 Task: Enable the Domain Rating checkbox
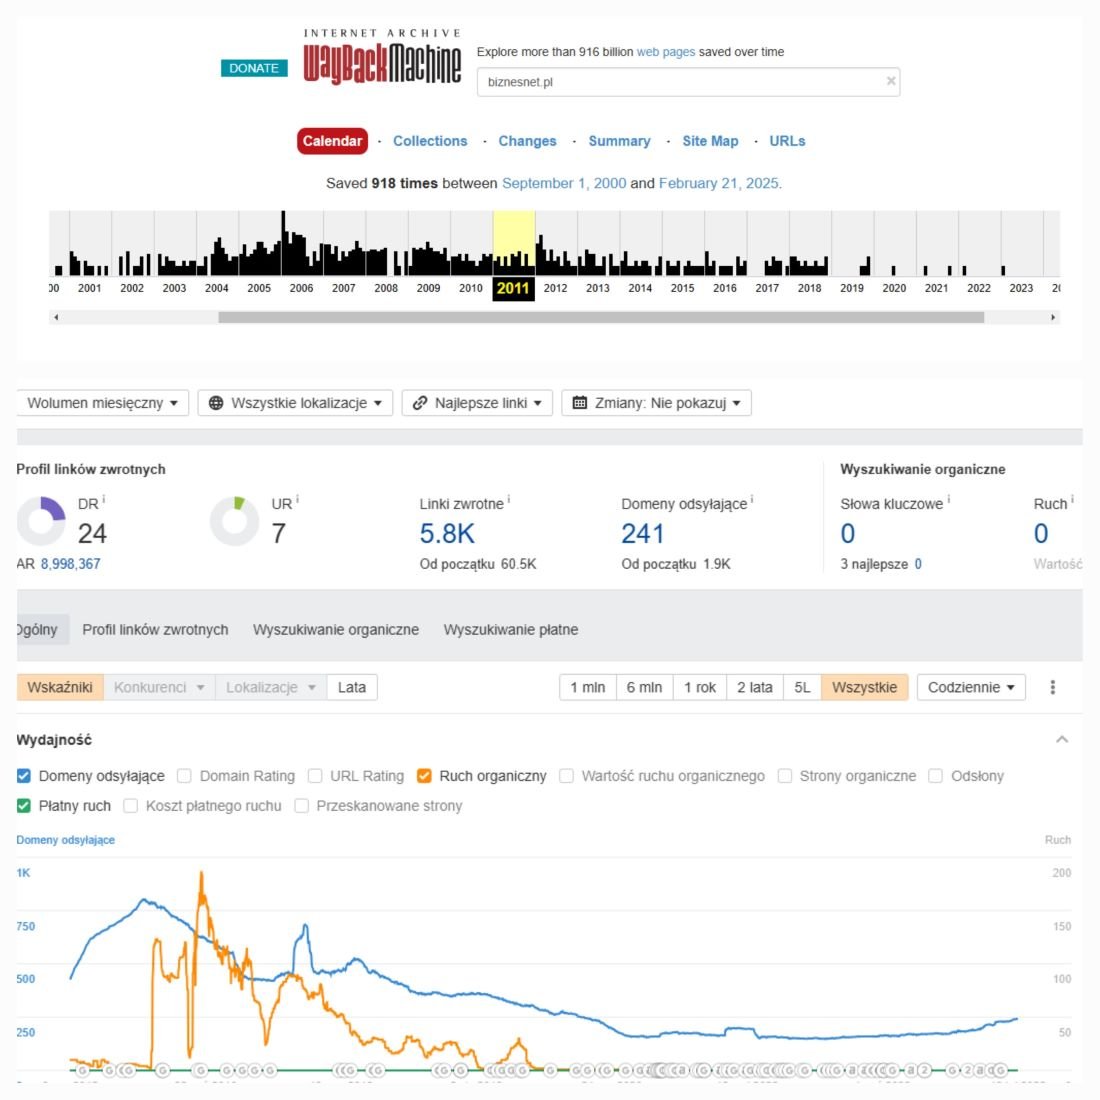(184, 776)
